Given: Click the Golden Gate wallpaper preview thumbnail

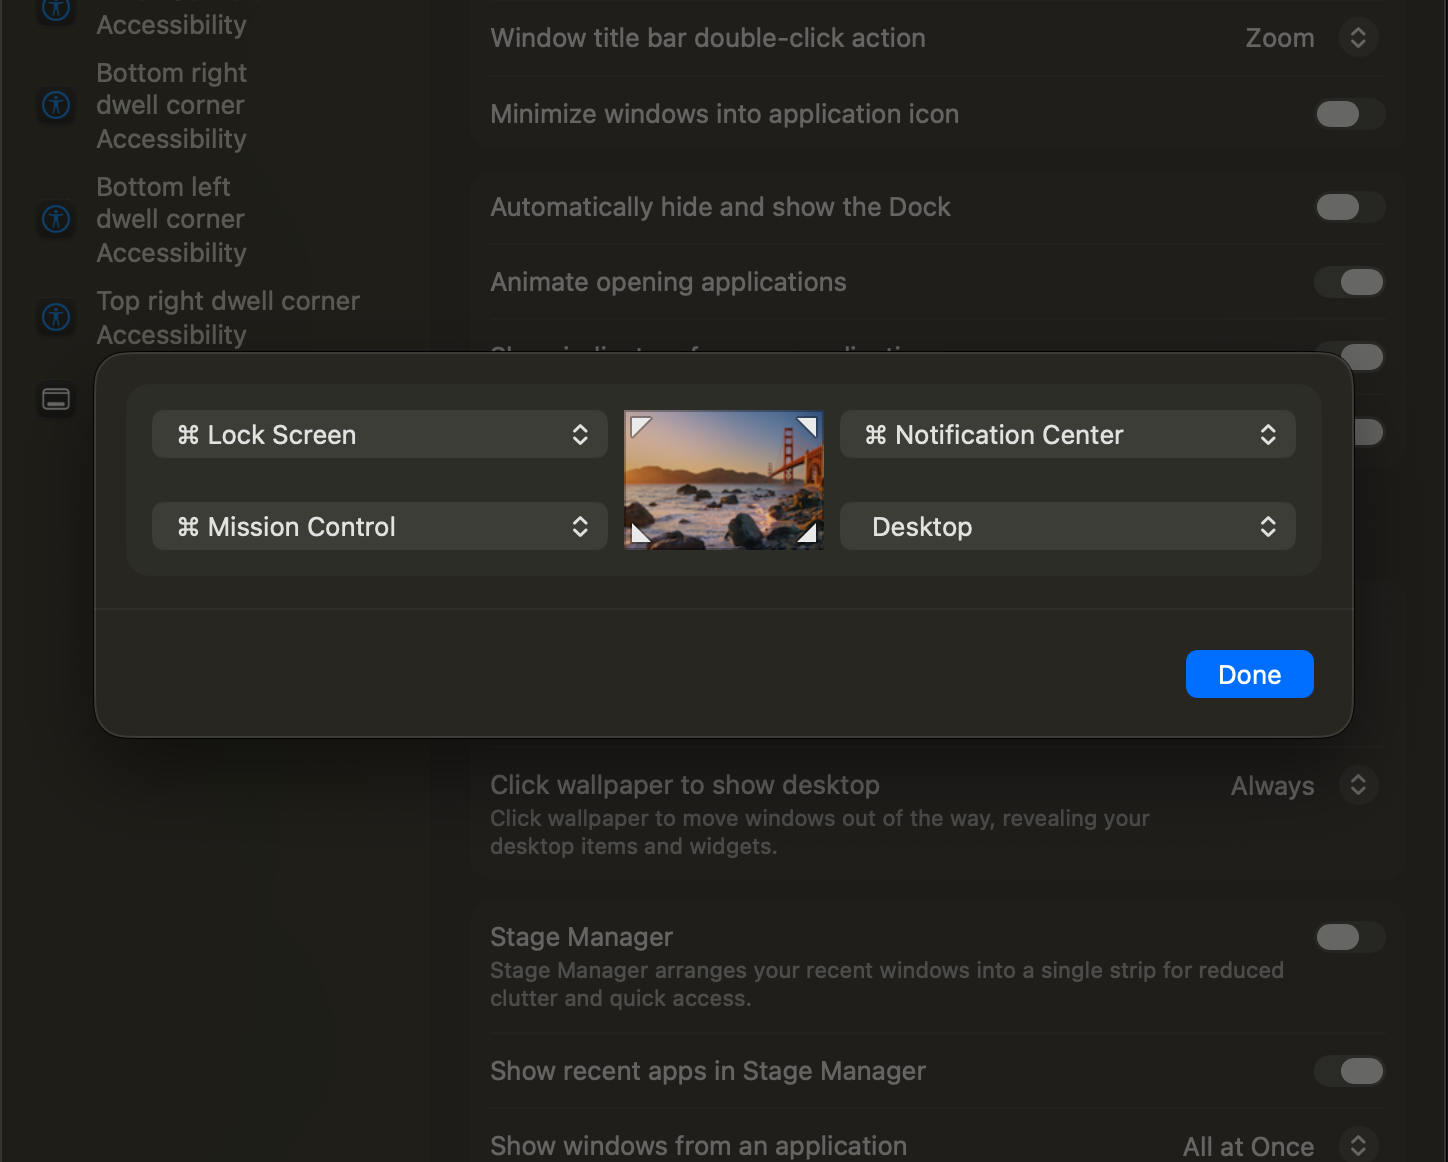Looking at the screenshot, I should (x=724, y=480).
